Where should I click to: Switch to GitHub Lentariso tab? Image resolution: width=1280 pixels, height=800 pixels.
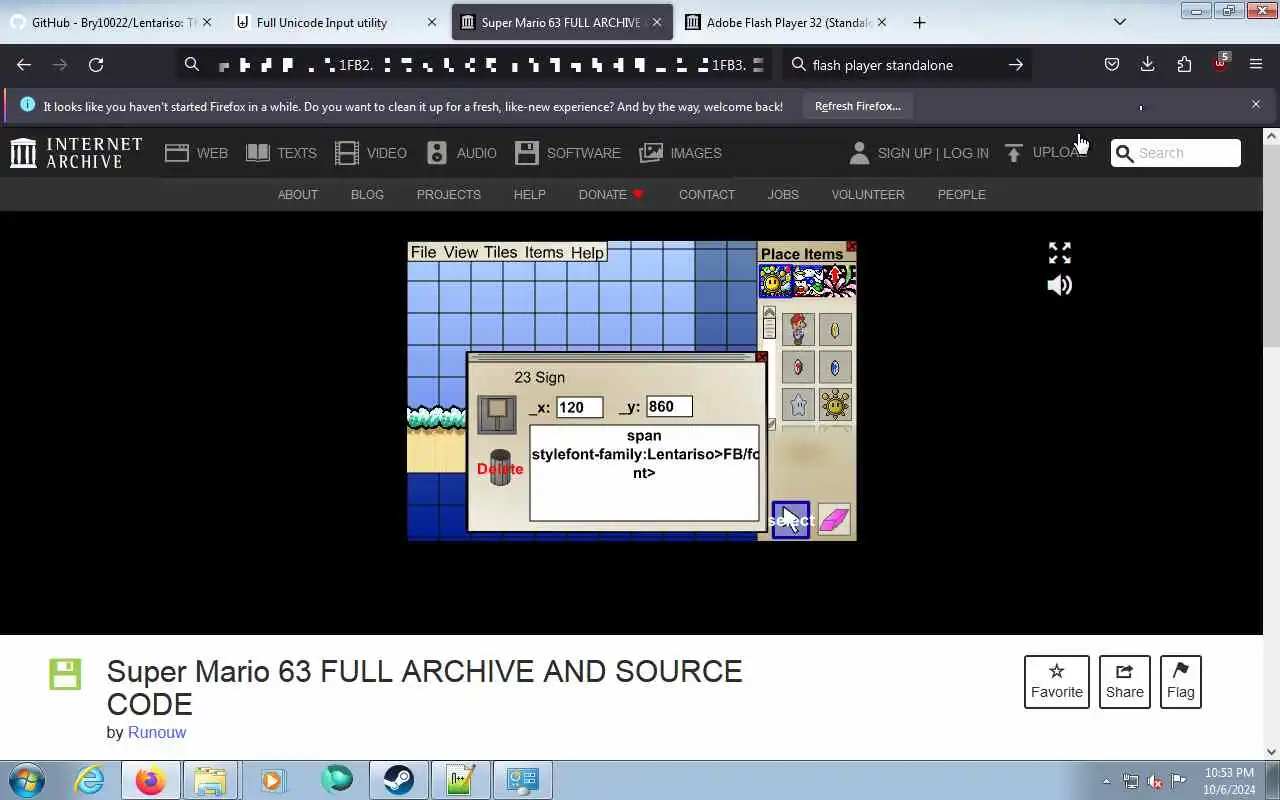pyautogui.click(x=111, y=22)
